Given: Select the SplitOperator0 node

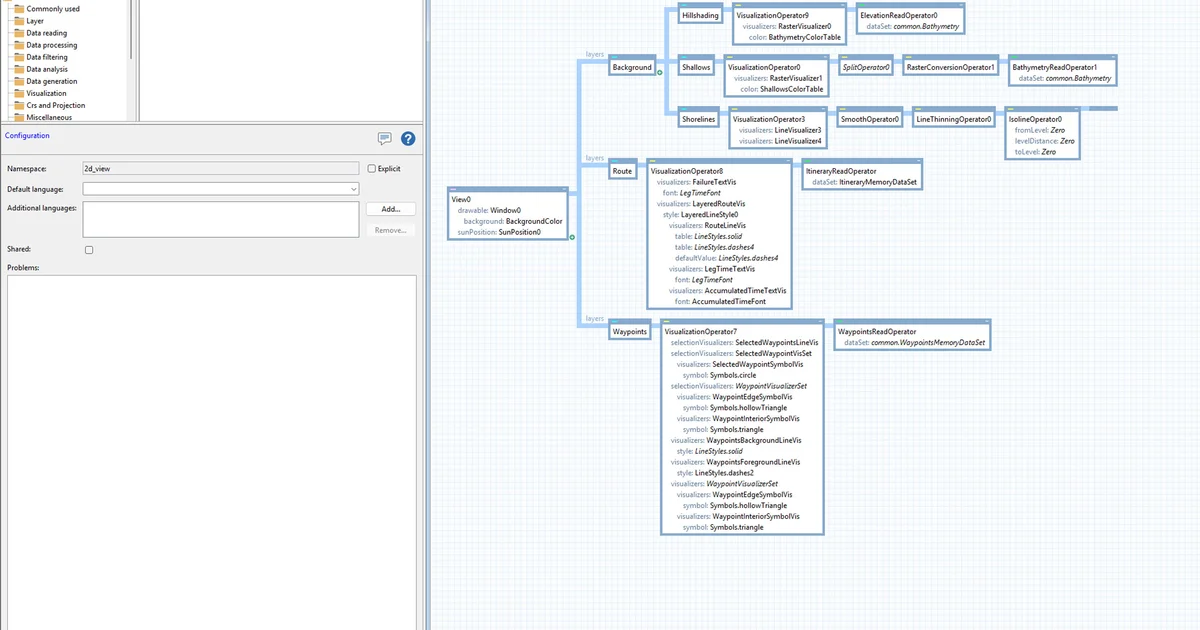Looking at the screenshot, I should (x=867, y=67).
